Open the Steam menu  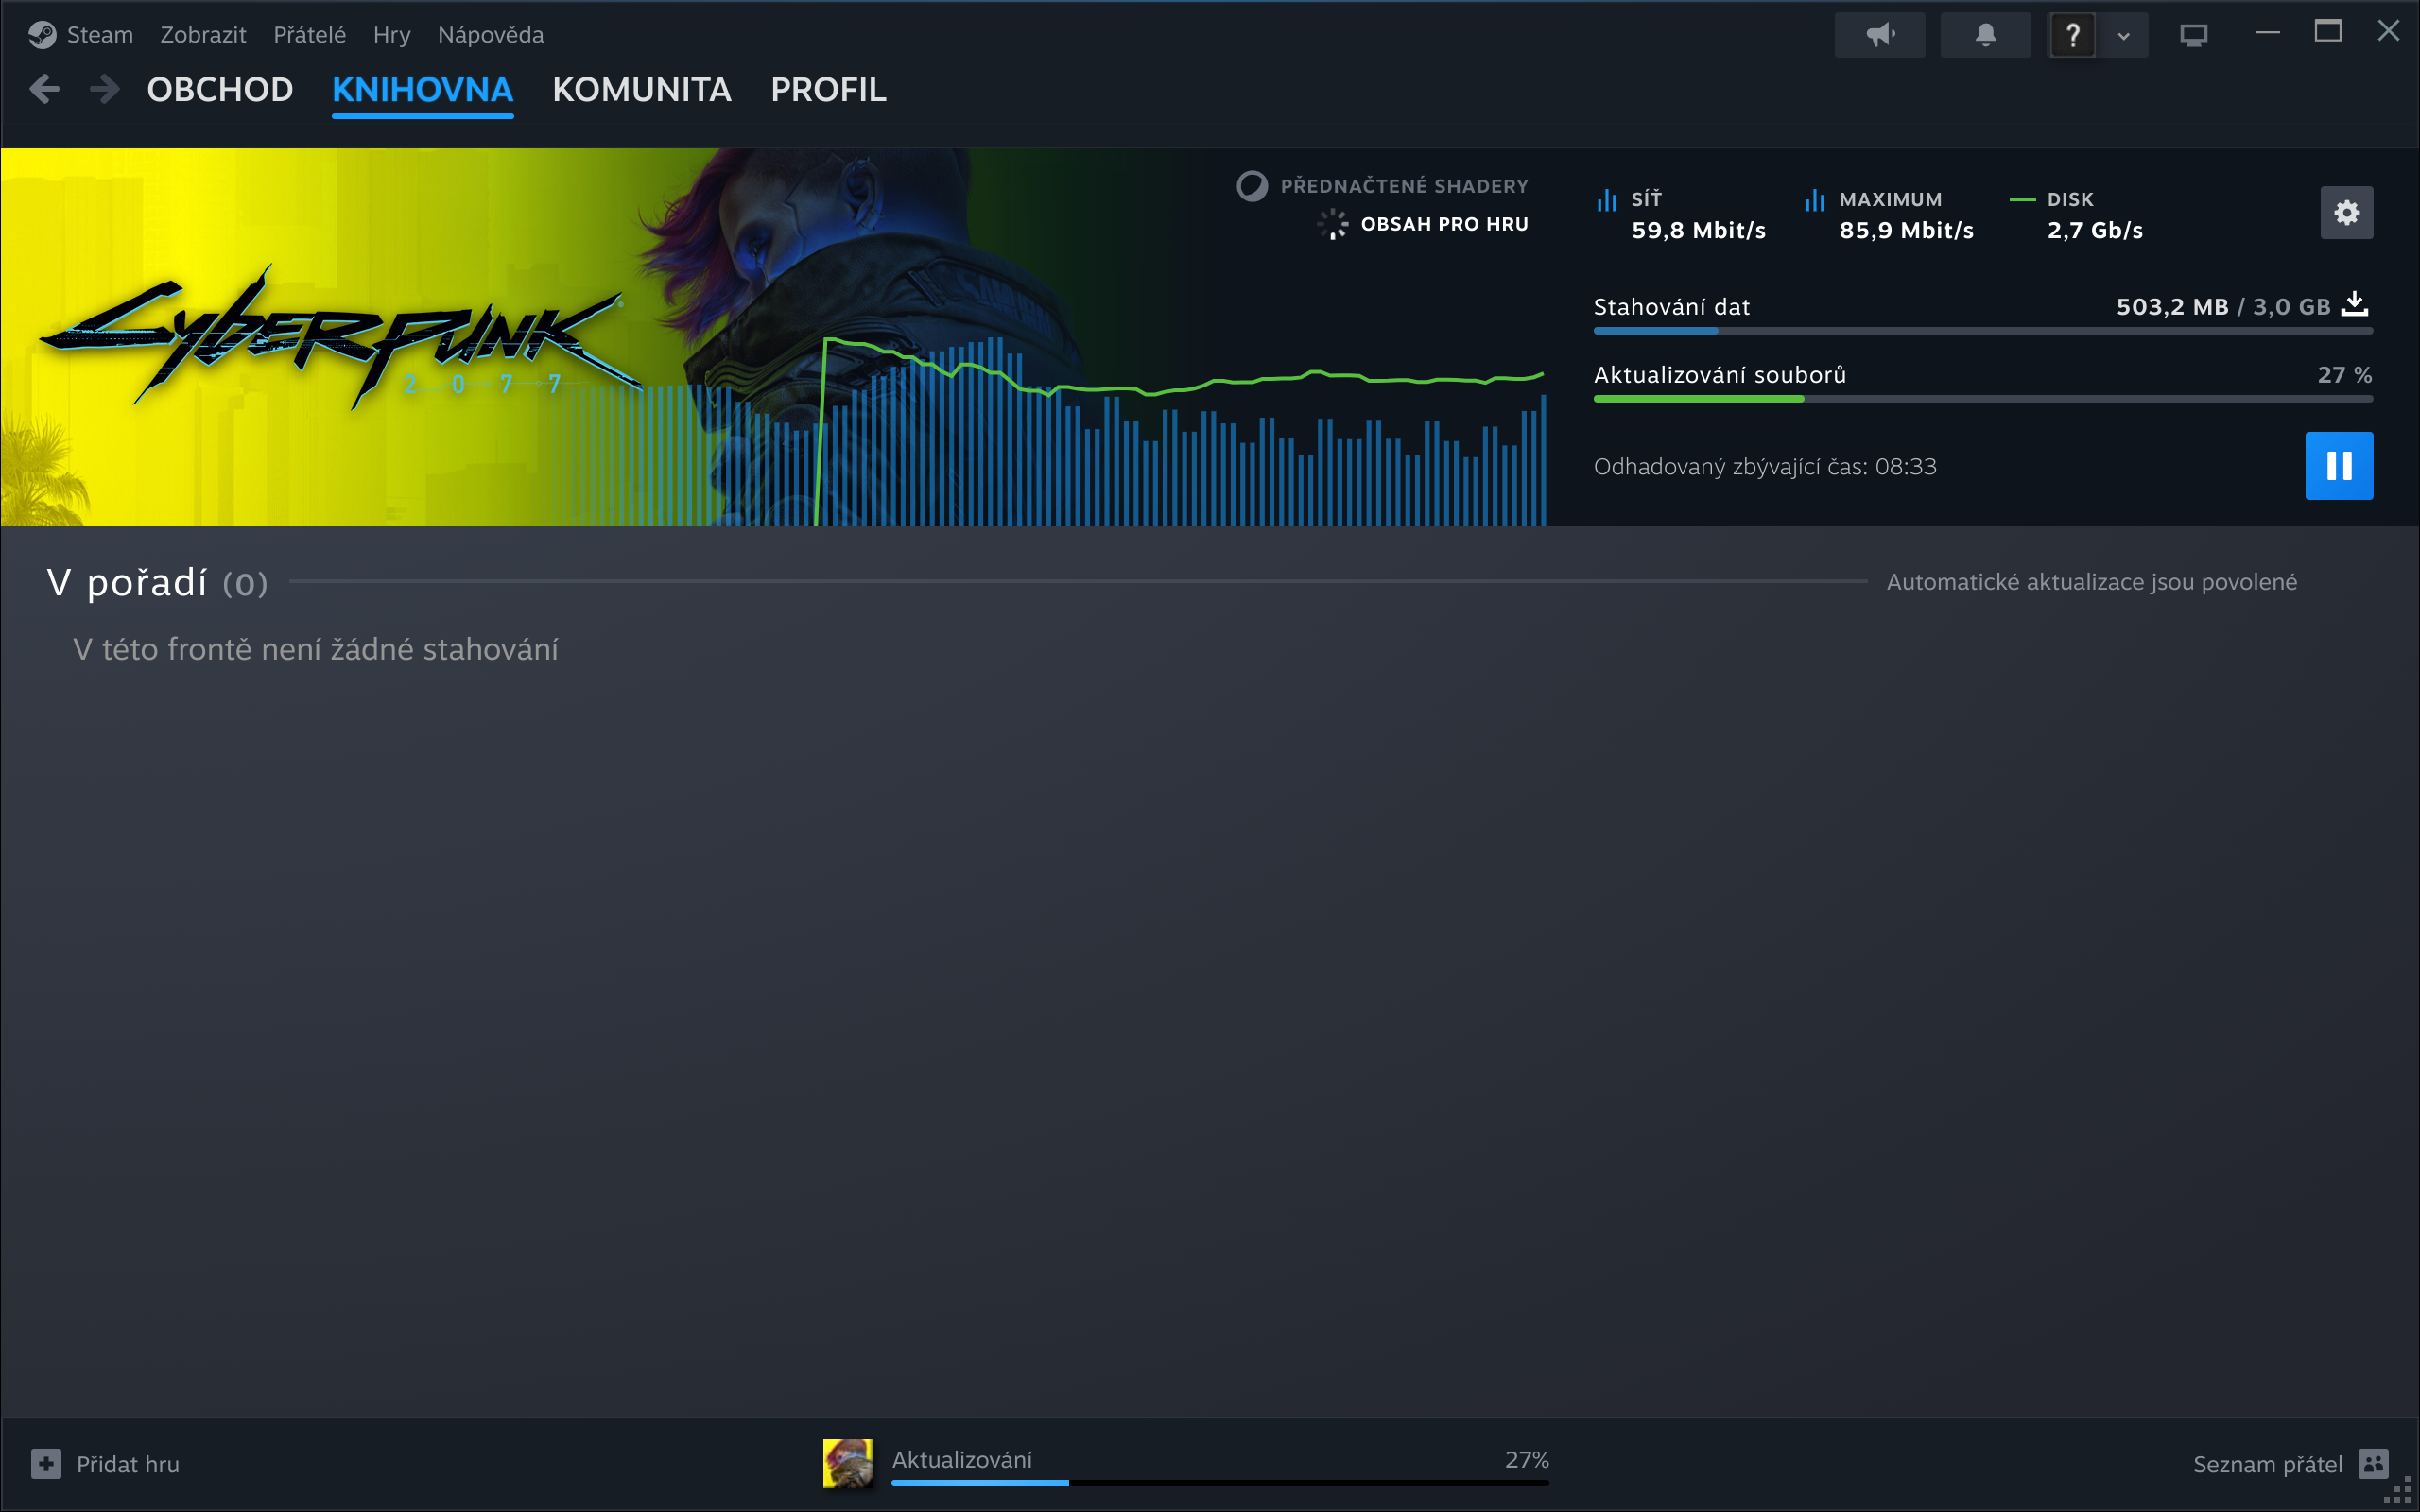tap(80, 35)
